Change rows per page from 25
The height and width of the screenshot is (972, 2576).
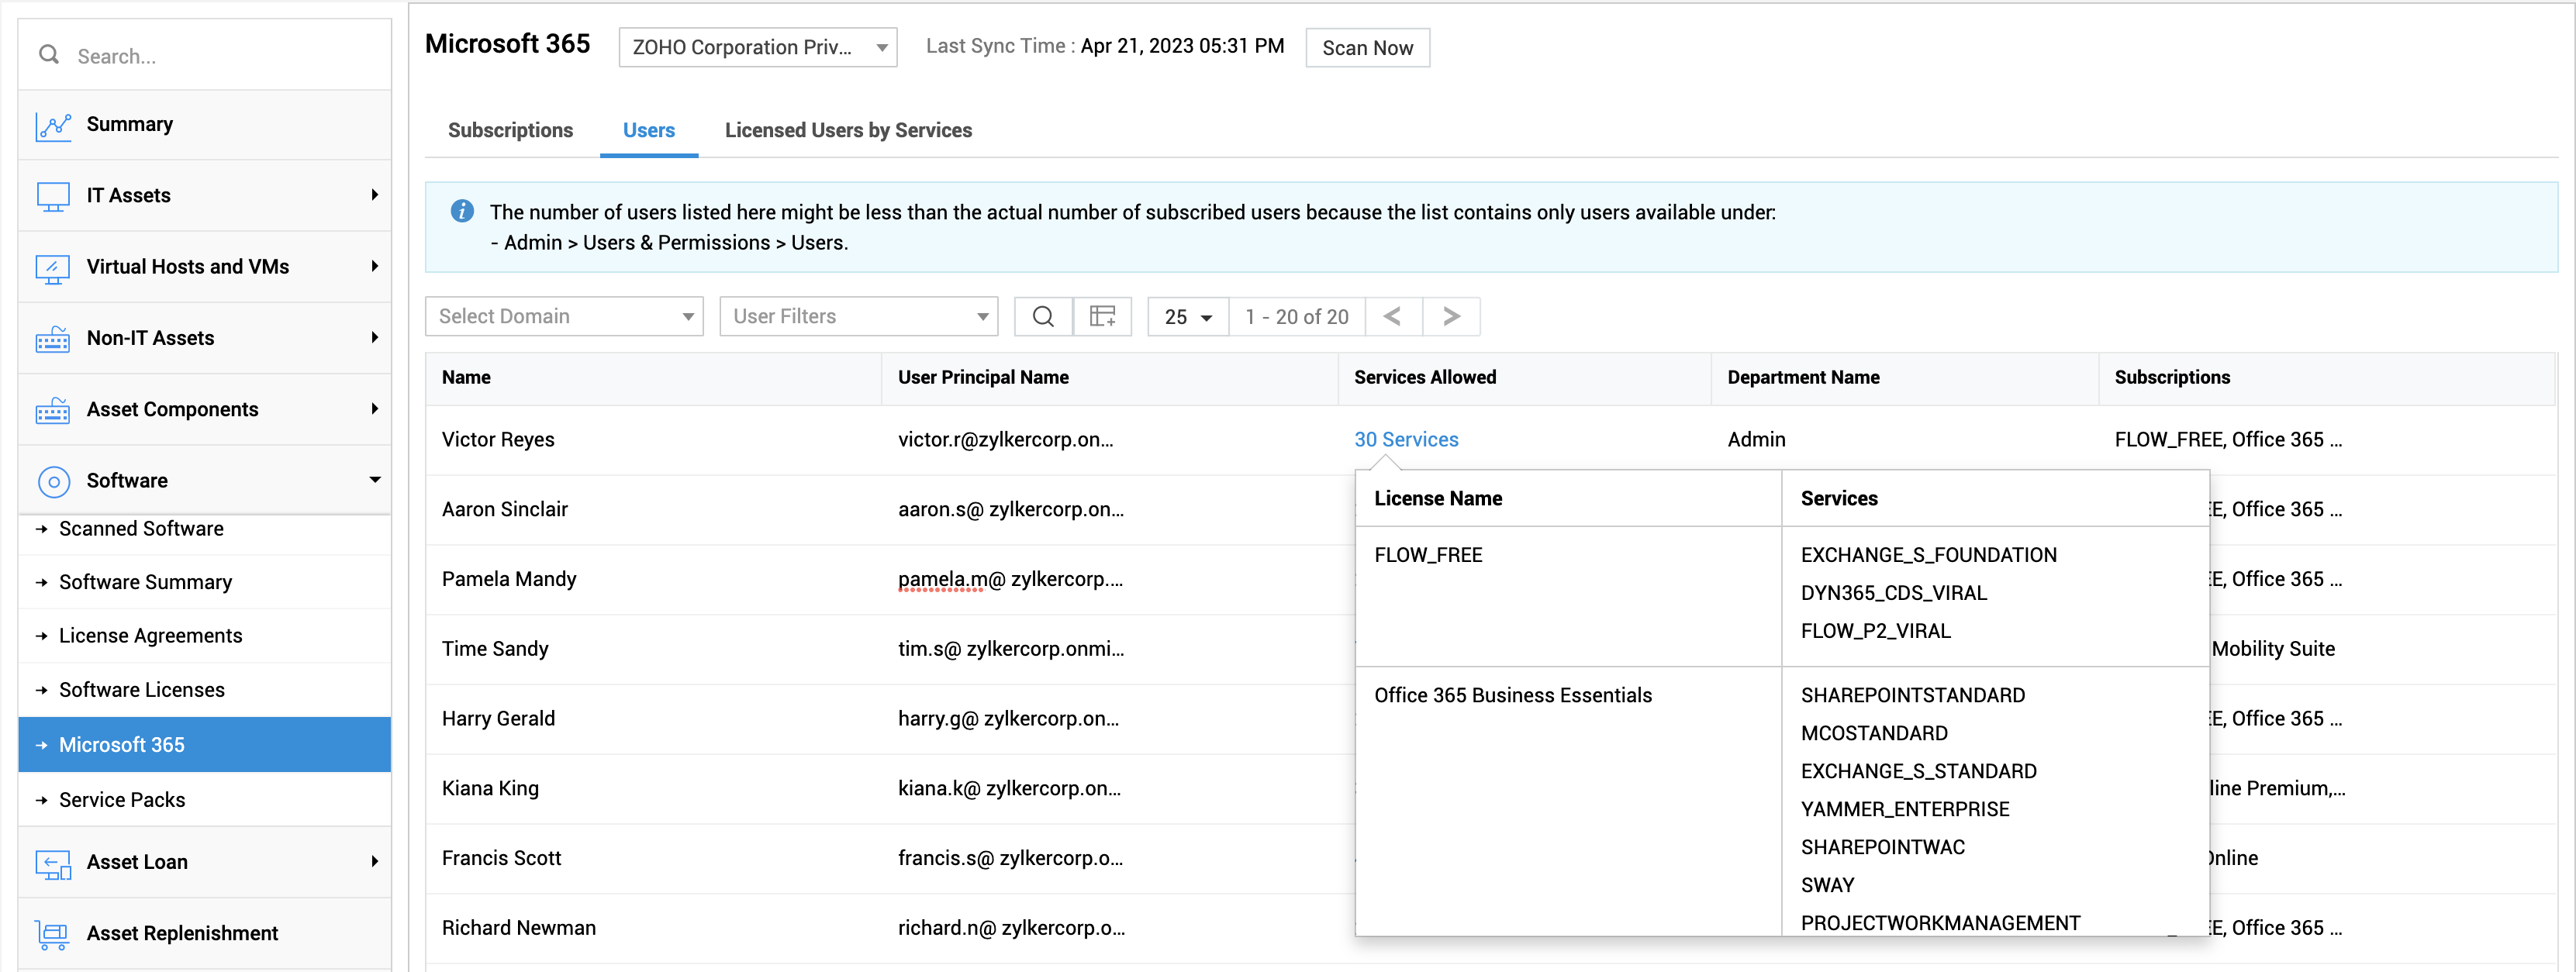(1187, 317)
